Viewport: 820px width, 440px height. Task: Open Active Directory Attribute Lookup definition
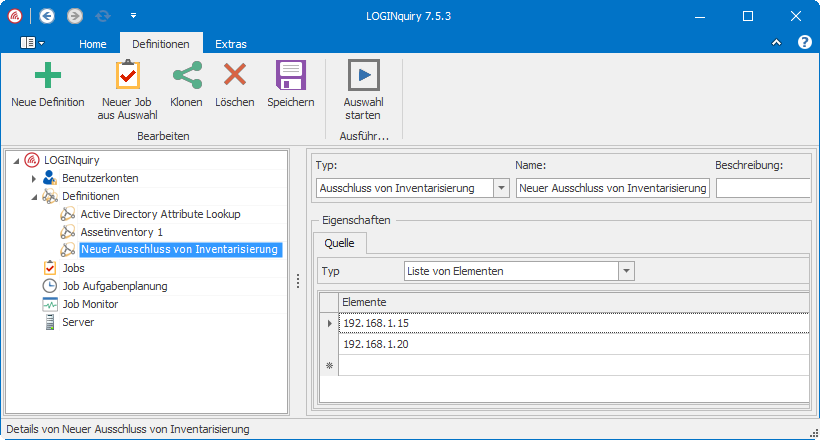(x=160, y=214)
